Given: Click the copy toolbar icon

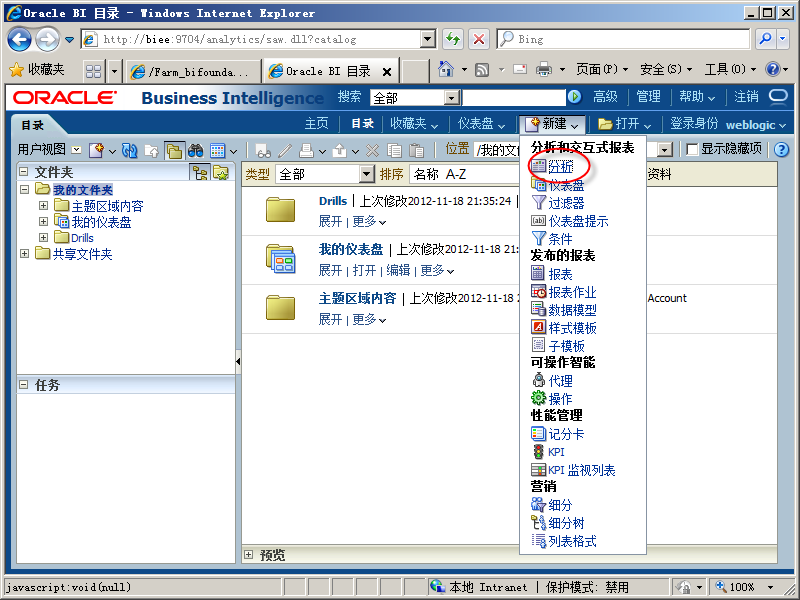Looking at the screenshot, I should 394,150.
